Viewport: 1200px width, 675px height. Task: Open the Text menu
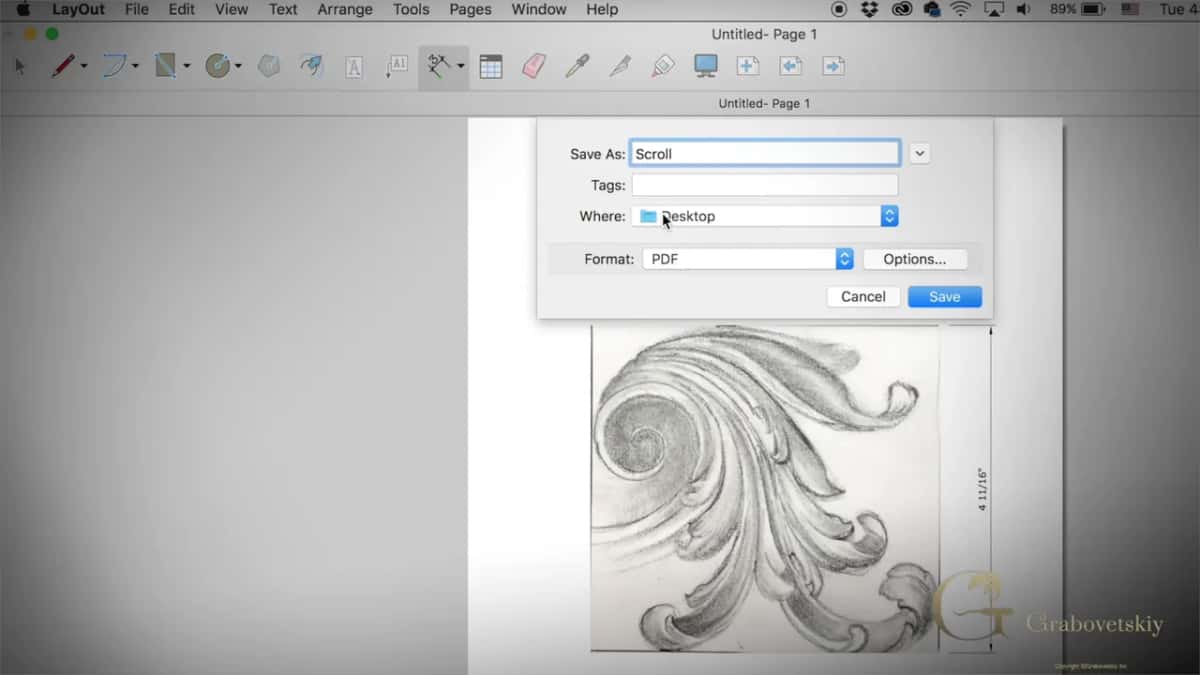(x=283, y=9)
